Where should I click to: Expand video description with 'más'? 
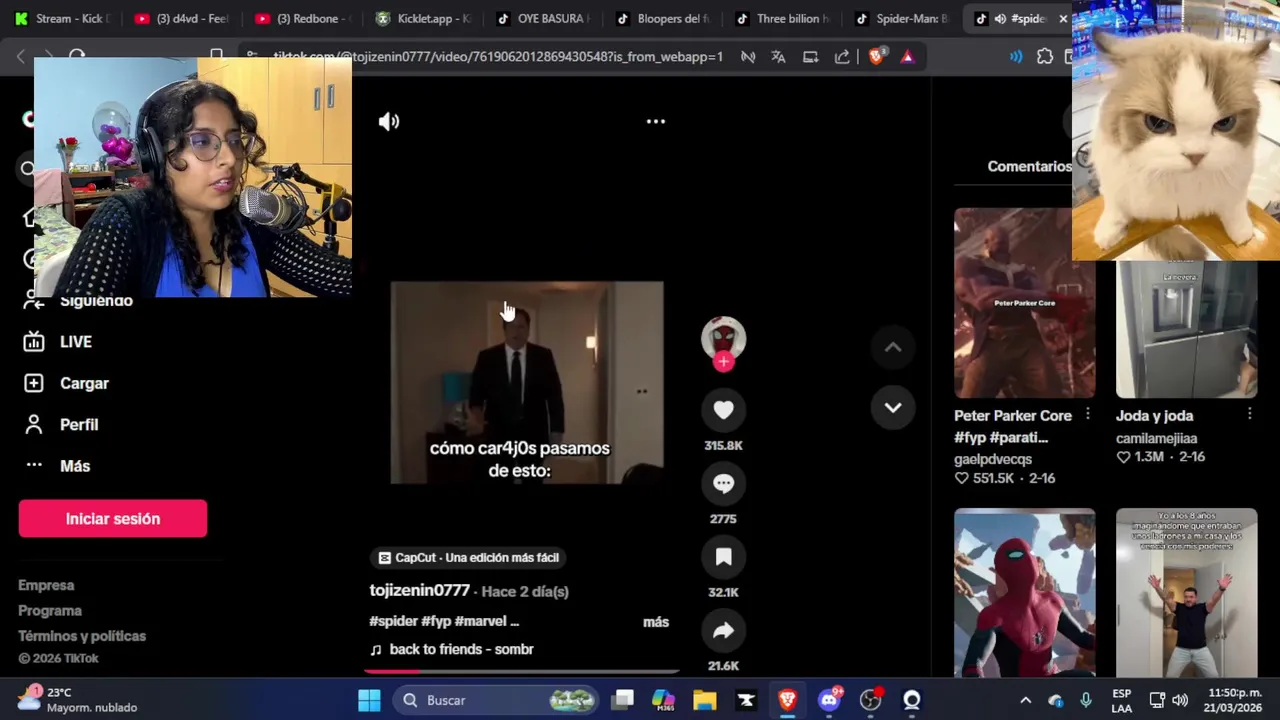click(x=656, y=622)
